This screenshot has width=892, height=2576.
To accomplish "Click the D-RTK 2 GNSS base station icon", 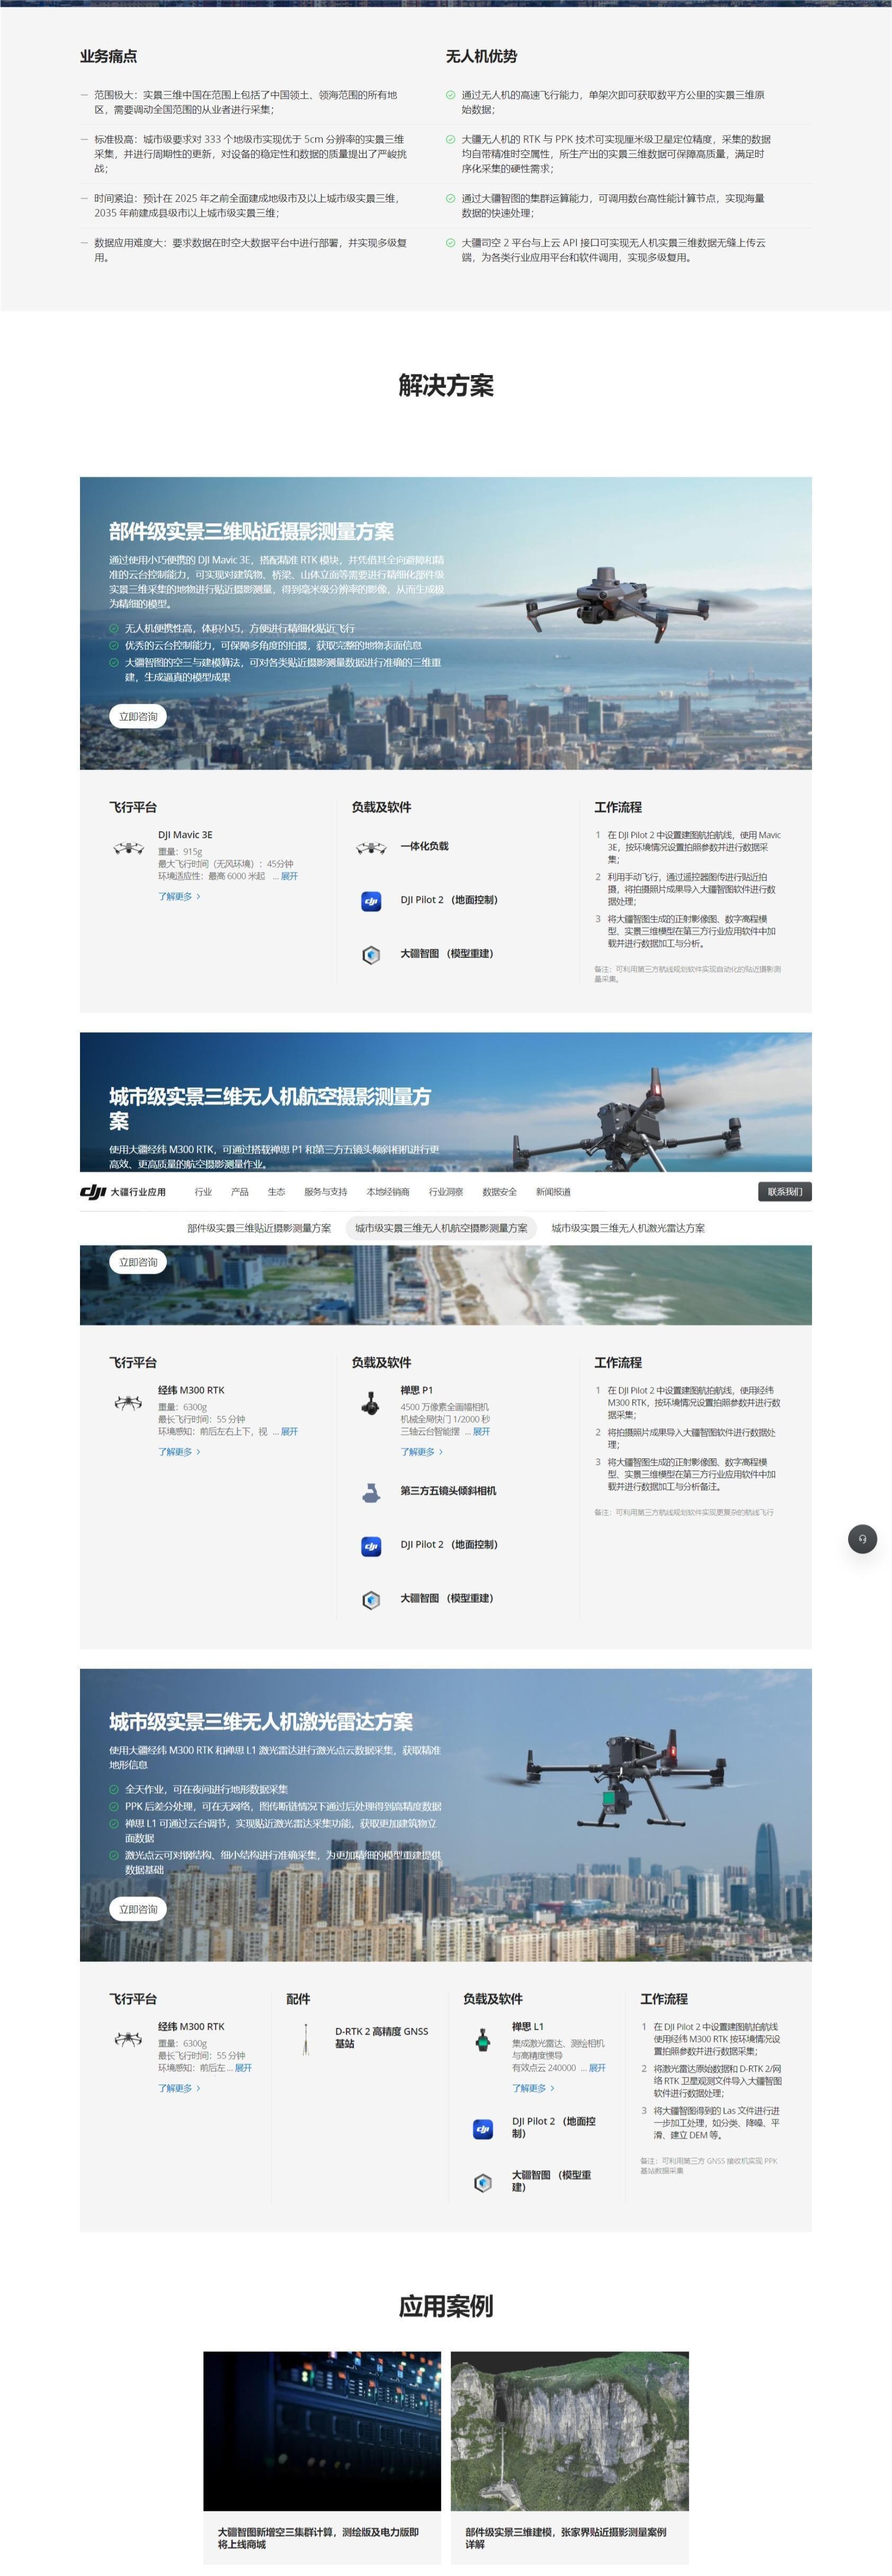I will (305, 2039).
